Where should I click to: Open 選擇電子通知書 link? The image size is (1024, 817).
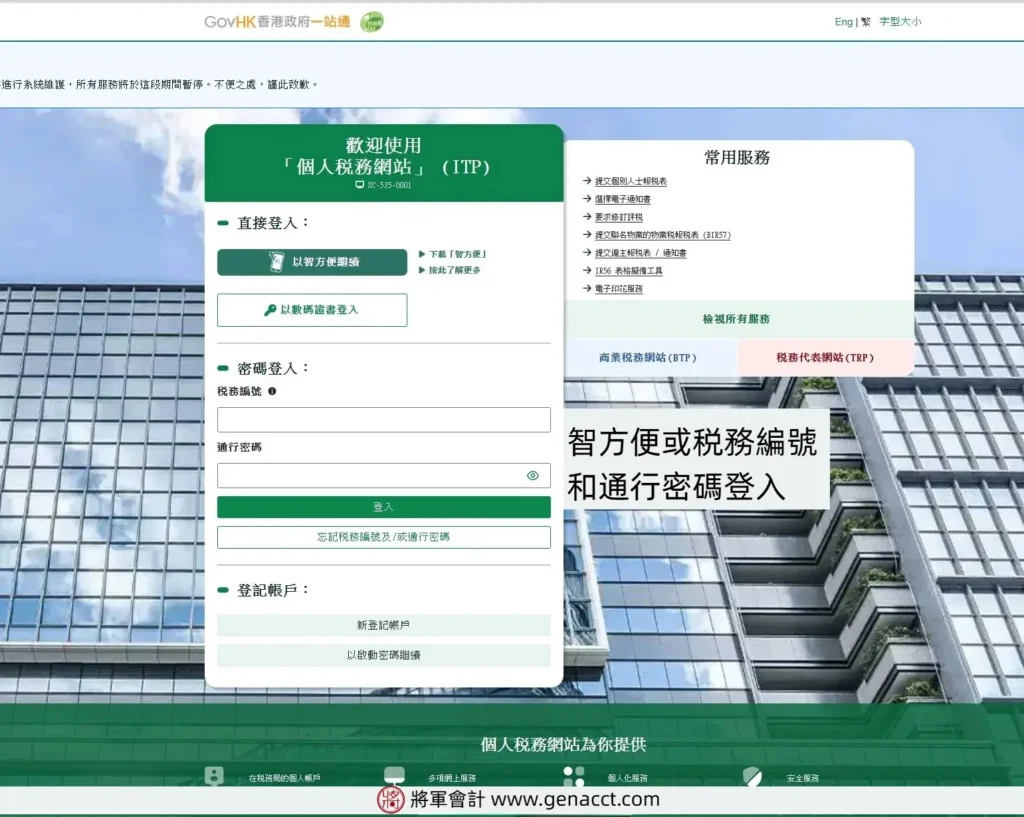622,199
